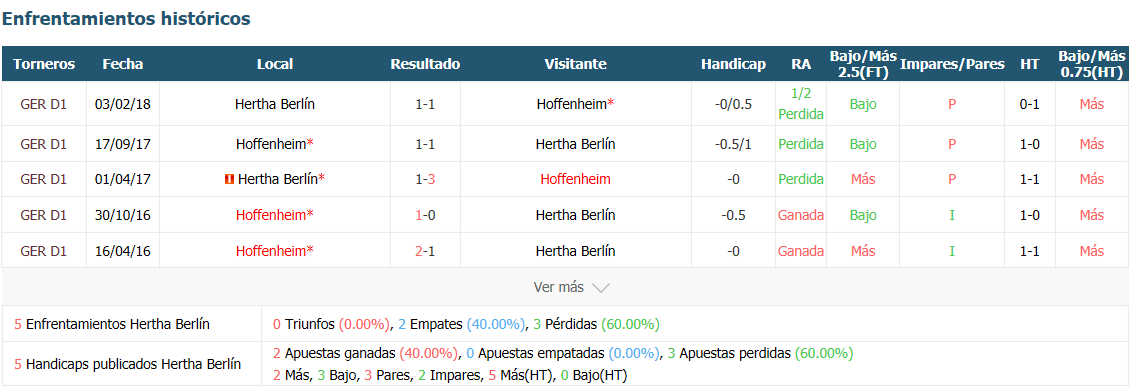The image size is (1135, 388).
Task: Click the Ver más link text
Action: tap(558, 287)
